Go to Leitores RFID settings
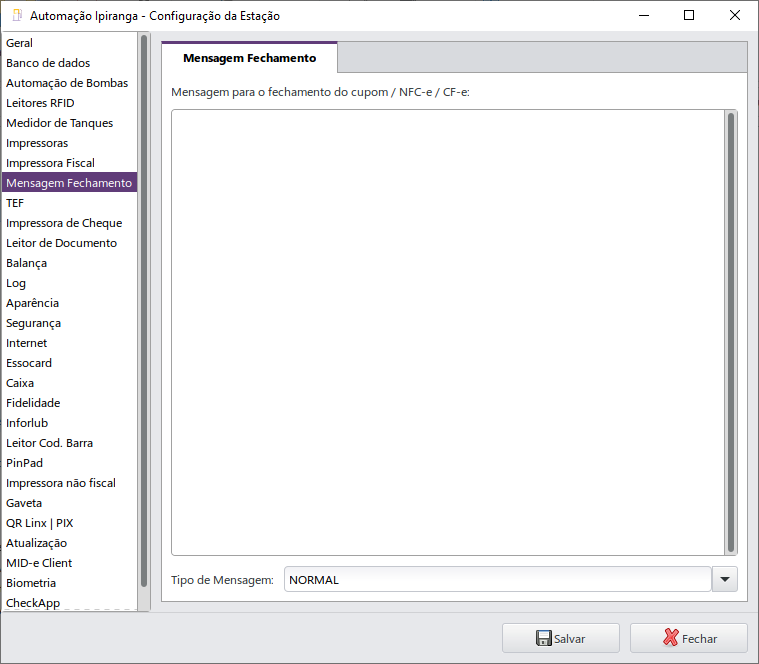 pyautogui.click(x=69, y=103)
